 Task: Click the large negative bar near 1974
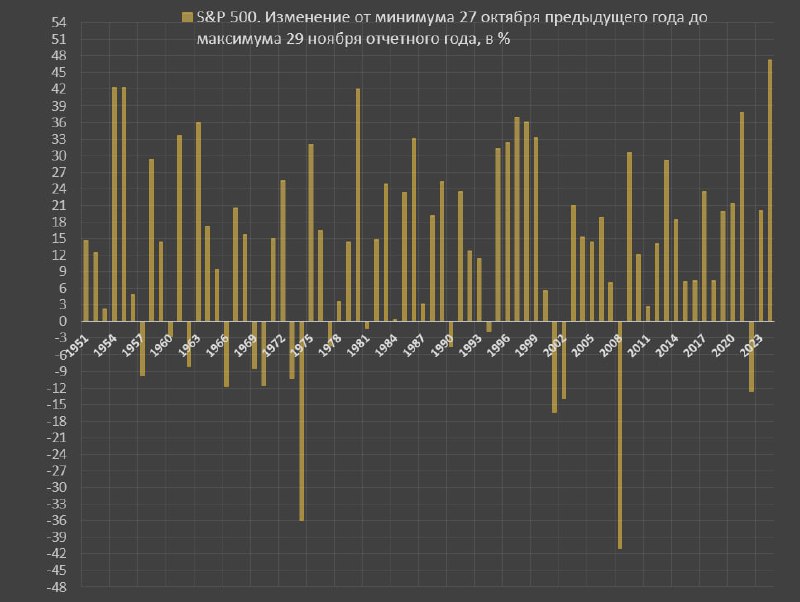(x=302, y=421)
